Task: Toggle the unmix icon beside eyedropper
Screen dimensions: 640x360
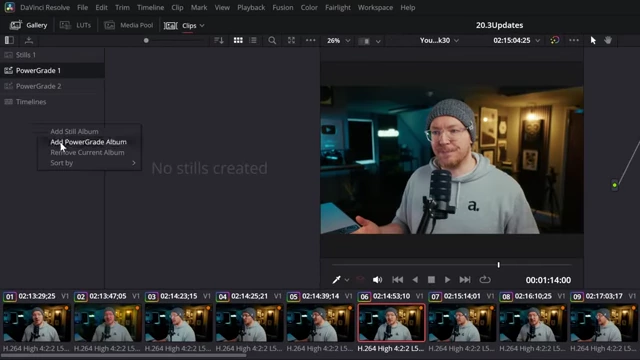Action: 360,280
